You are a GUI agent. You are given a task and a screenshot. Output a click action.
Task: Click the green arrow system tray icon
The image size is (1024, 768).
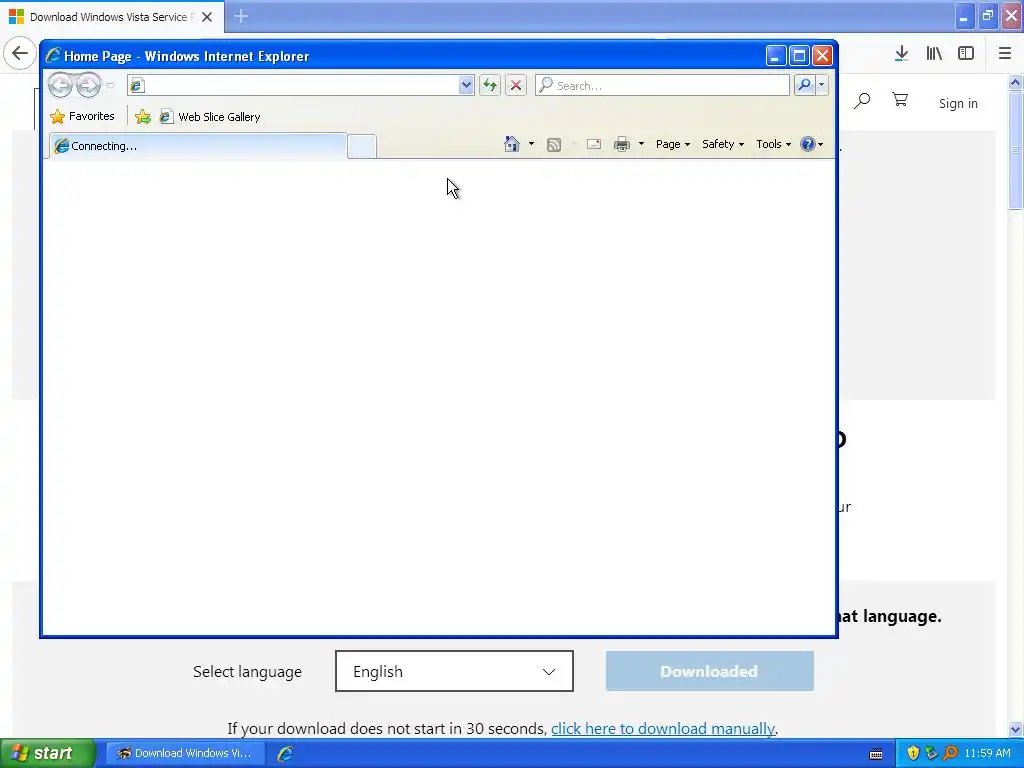pyautogui.click(x=931, y=753)
